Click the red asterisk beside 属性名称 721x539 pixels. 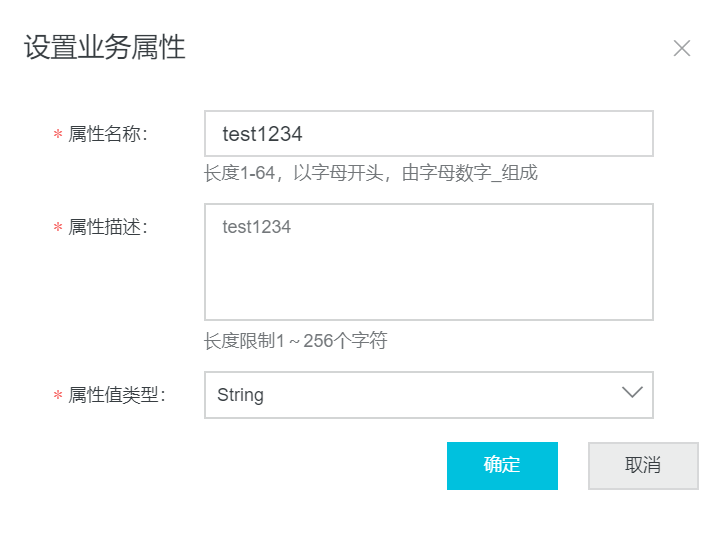(58, 135)
